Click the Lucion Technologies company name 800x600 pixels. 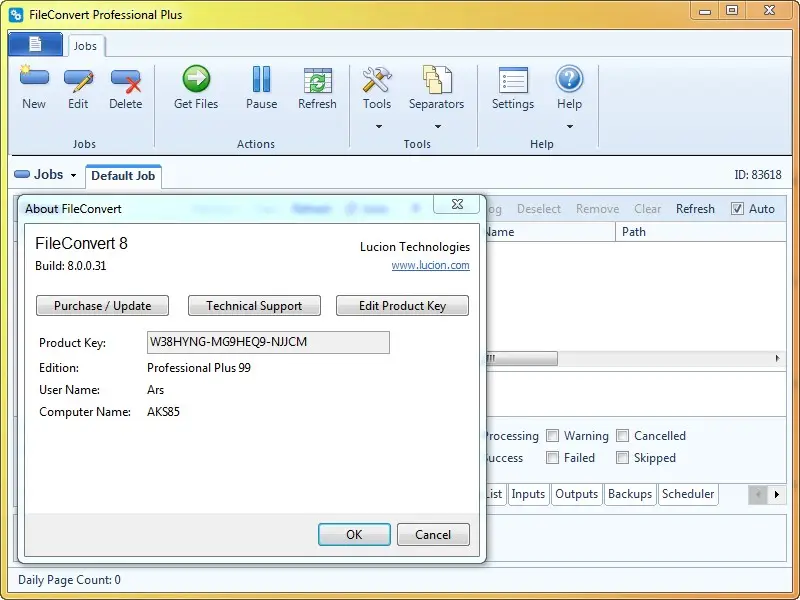click(415, 247)
